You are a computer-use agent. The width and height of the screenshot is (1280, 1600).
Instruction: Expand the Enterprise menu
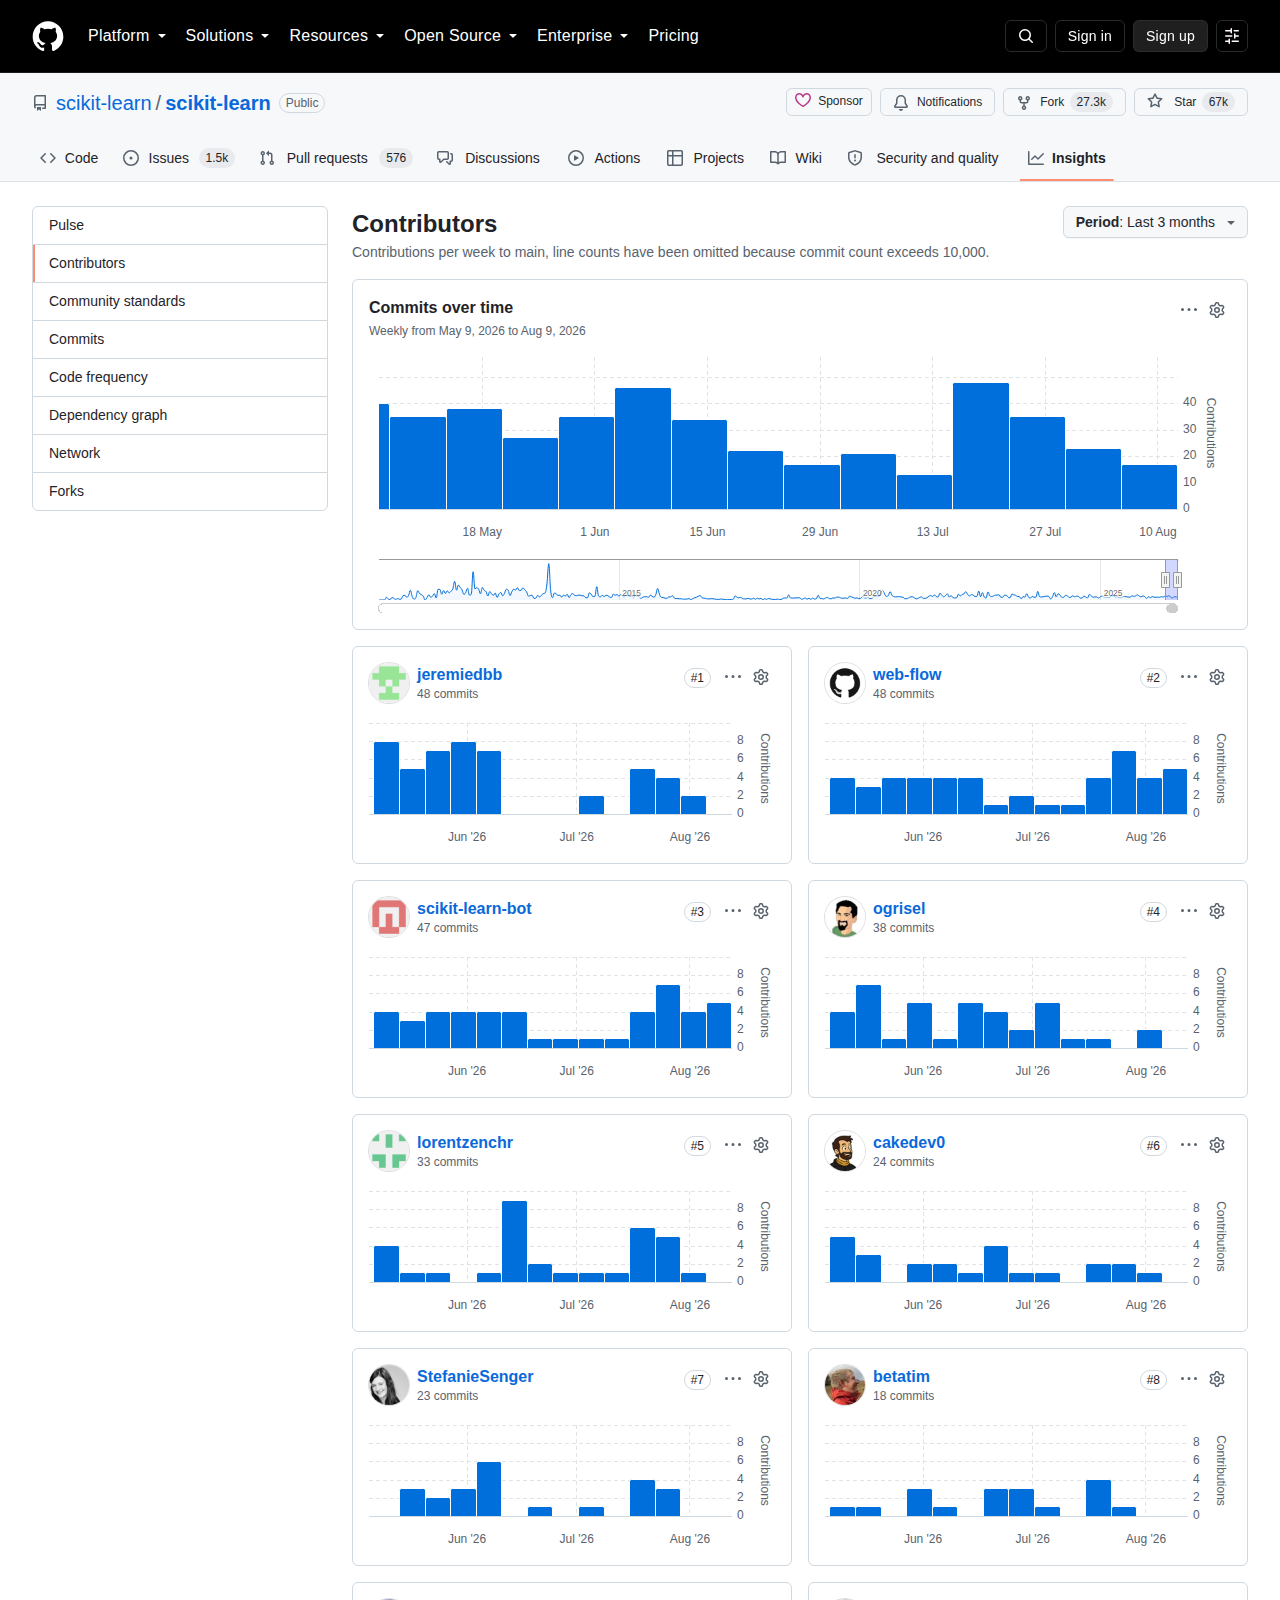[x=582, y=36]
